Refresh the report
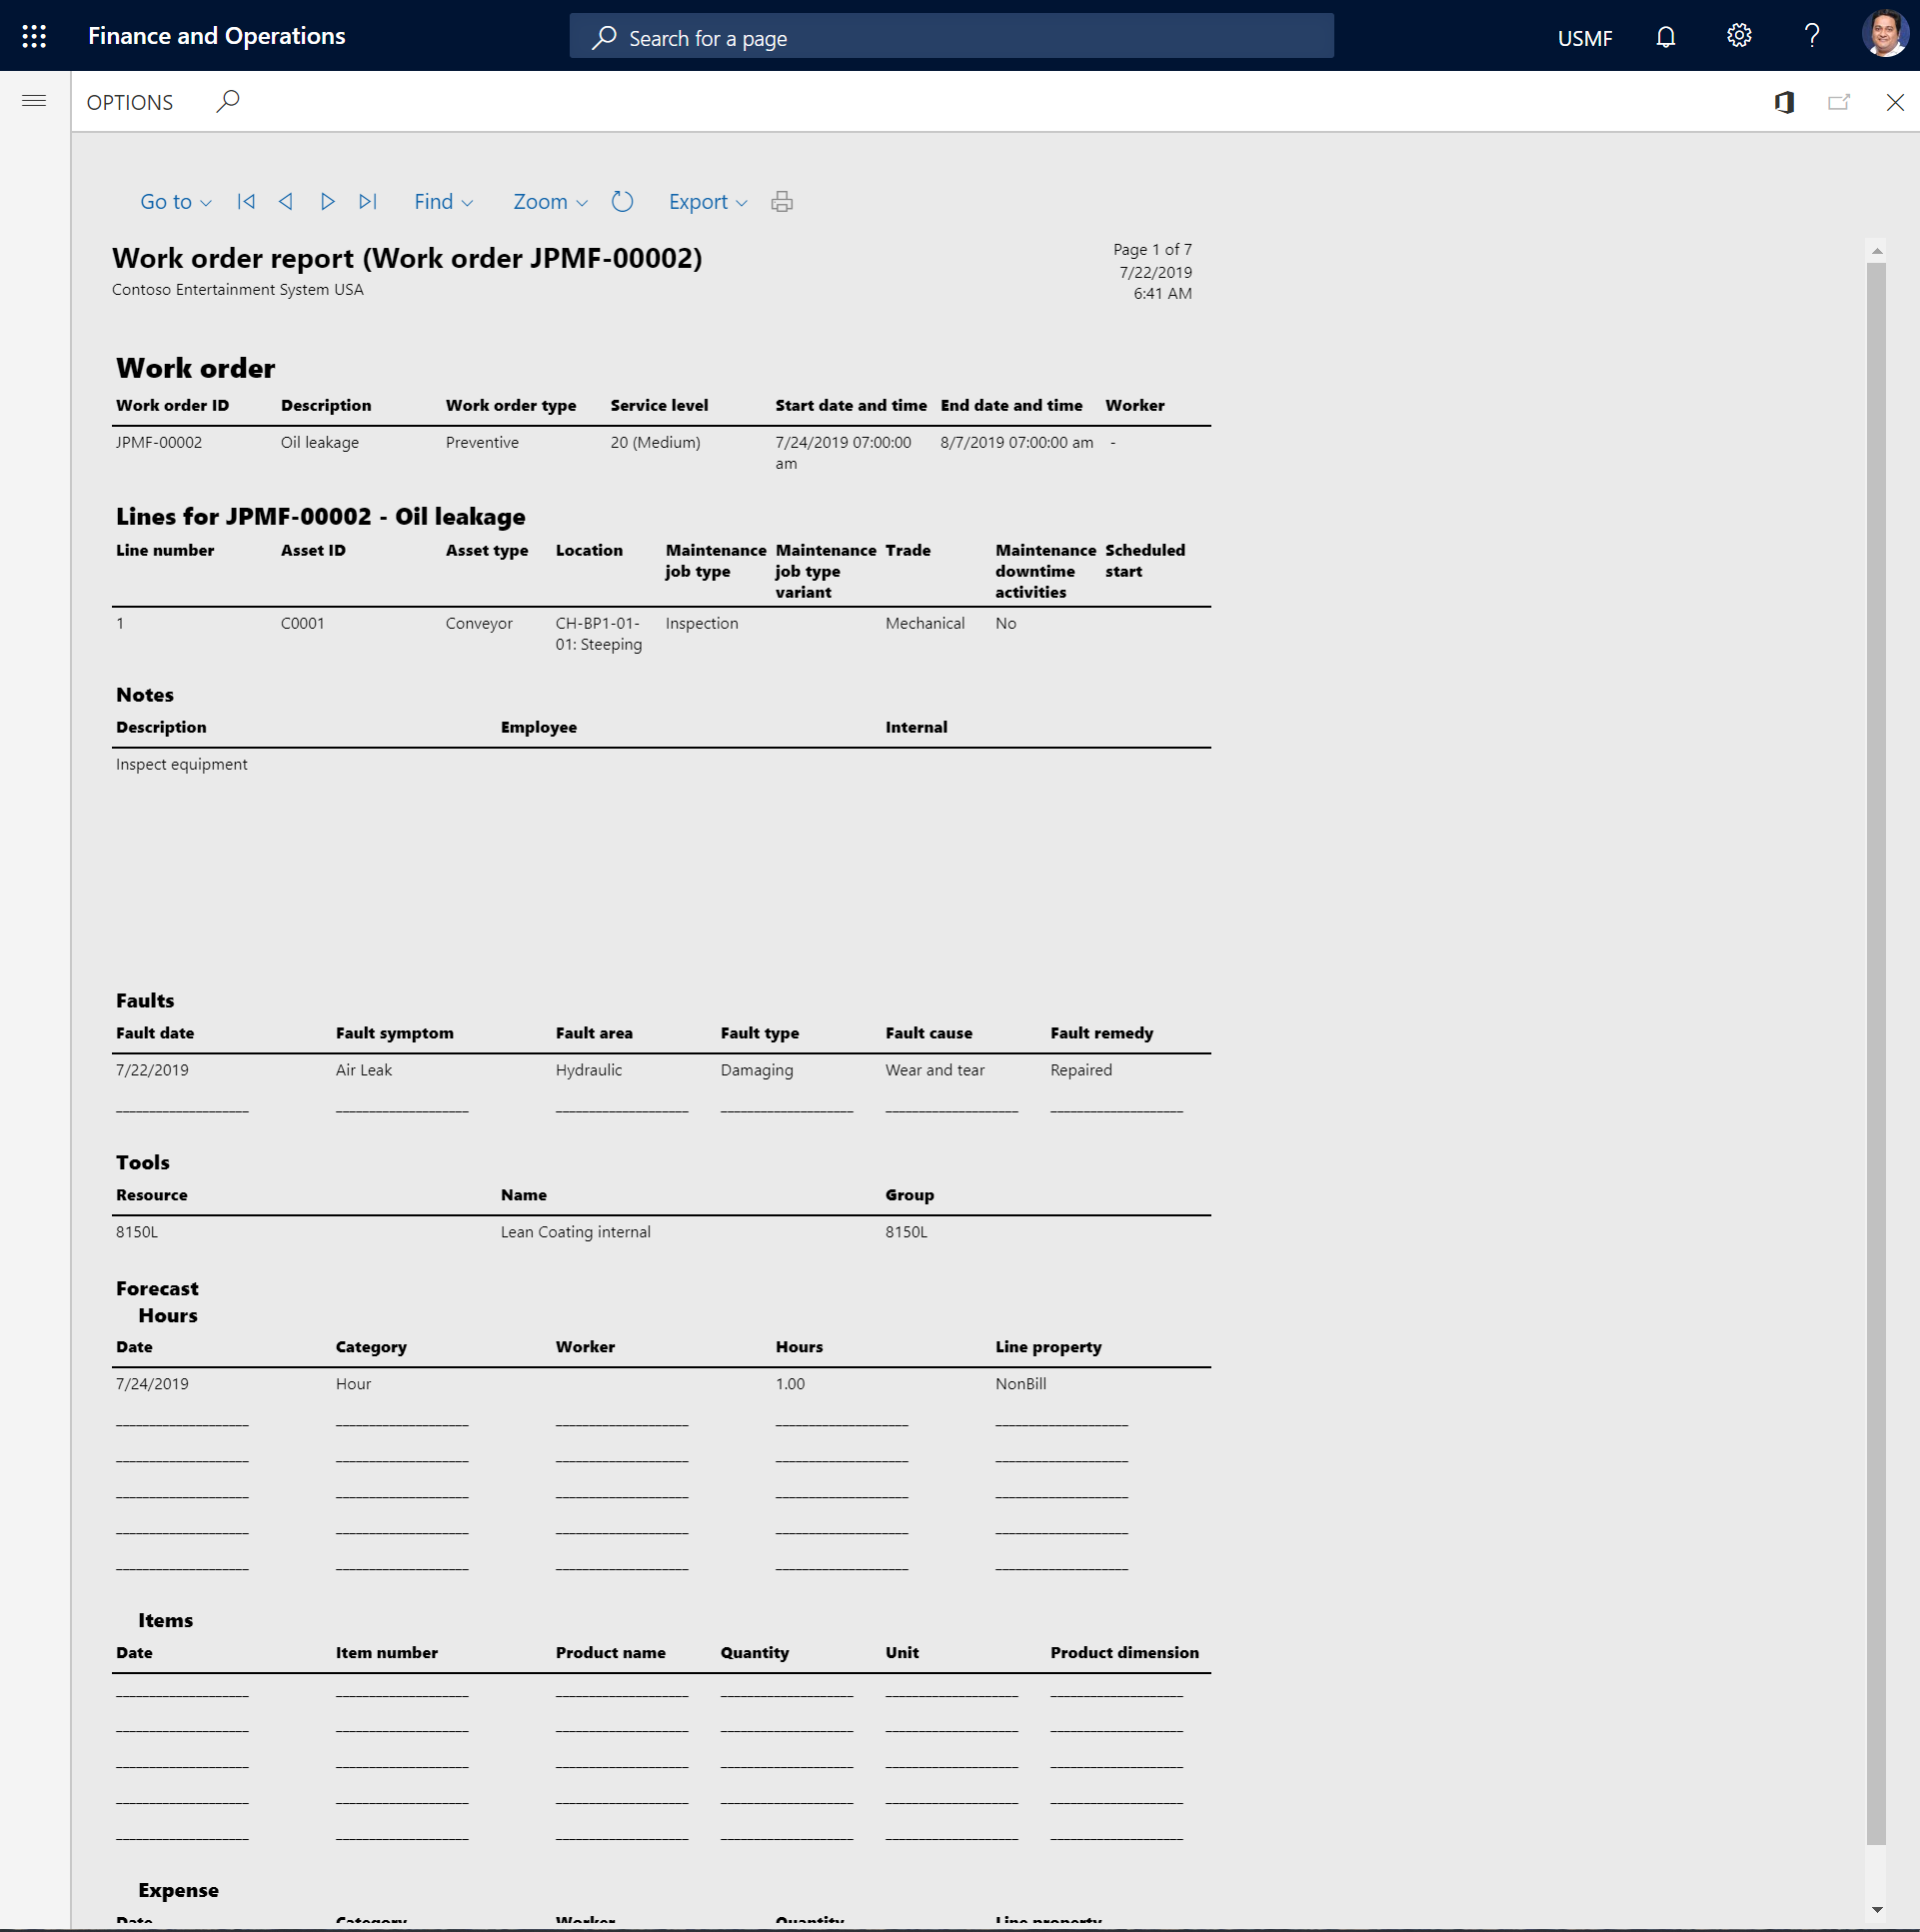Screen dimensions: 1920x1932 click(x=622, y=202)
